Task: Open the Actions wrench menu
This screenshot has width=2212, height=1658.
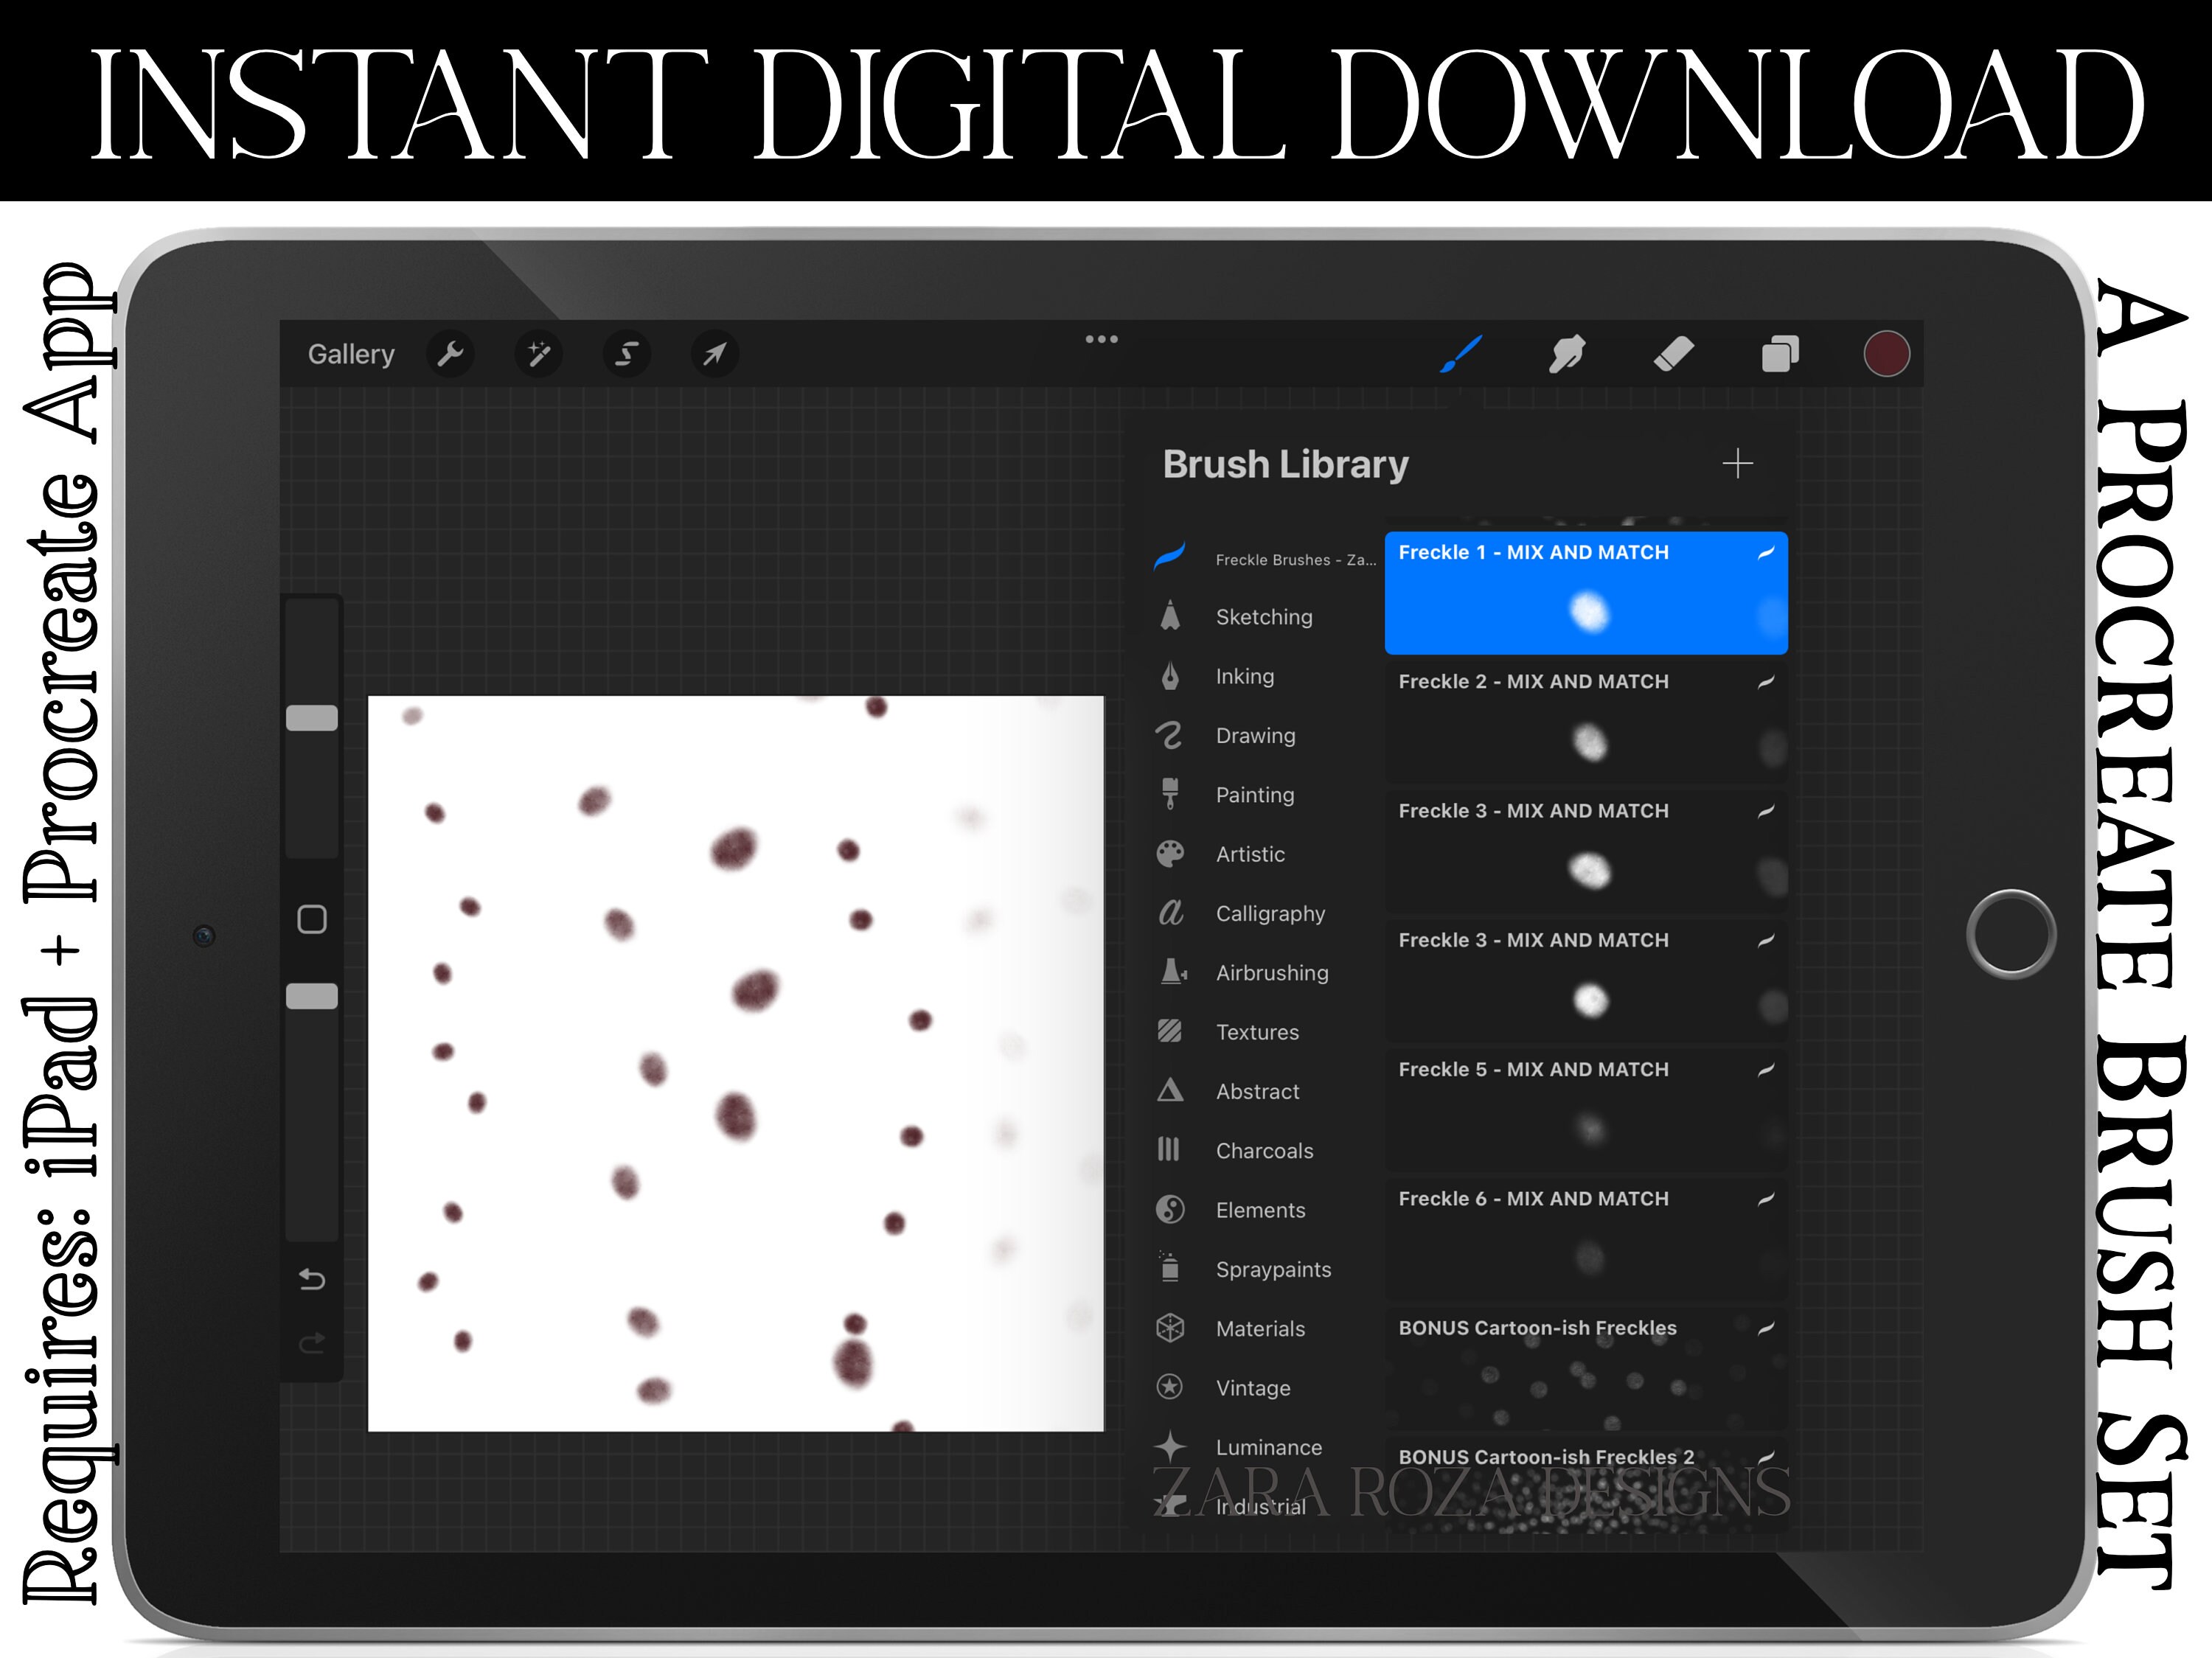Action: coord(450,354)
